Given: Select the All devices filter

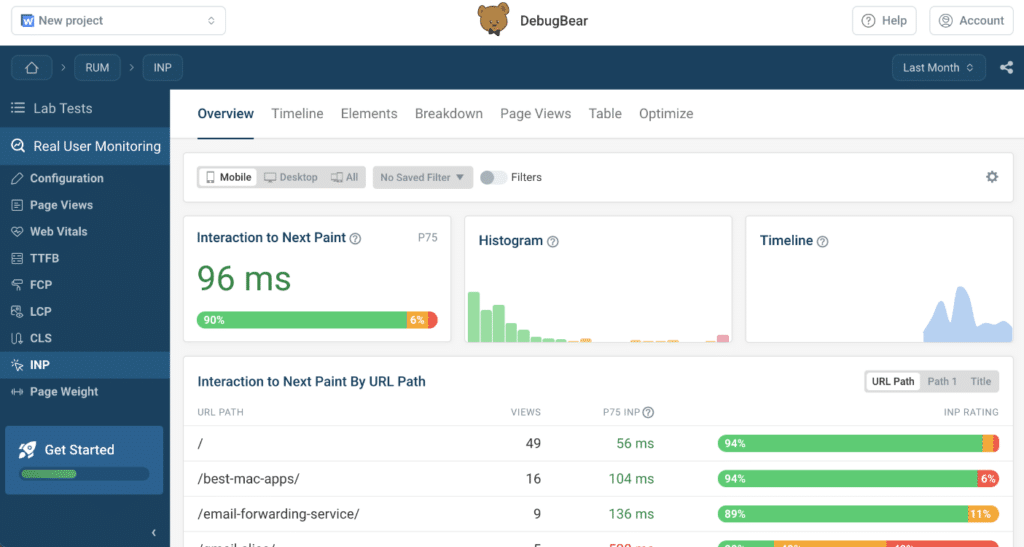Looking at the screenshot, I should point(344,177).
